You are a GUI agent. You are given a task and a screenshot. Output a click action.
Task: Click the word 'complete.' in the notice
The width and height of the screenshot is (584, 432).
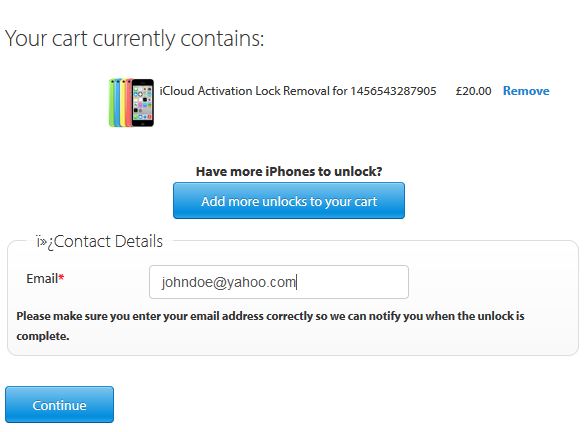click(x=43, y=336)
